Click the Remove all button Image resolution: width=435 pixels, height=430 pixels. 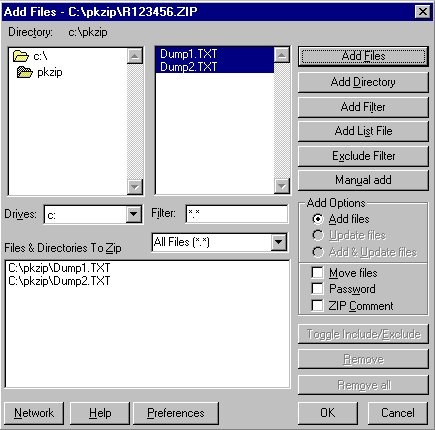[363, 385]
